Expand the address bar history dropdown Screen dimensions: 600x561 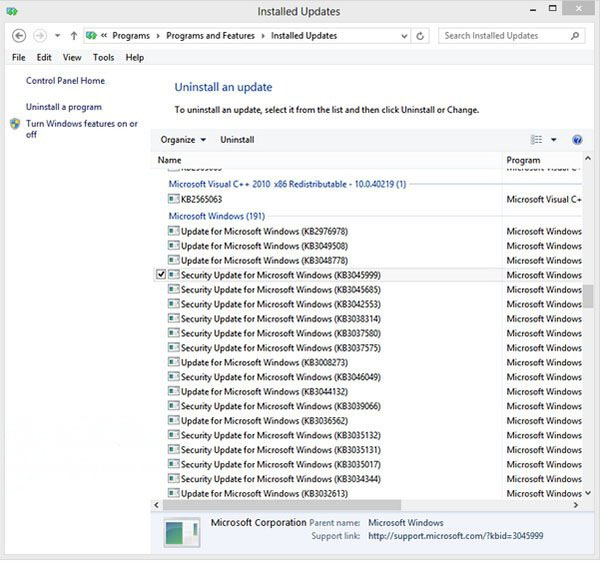(404, 36)
